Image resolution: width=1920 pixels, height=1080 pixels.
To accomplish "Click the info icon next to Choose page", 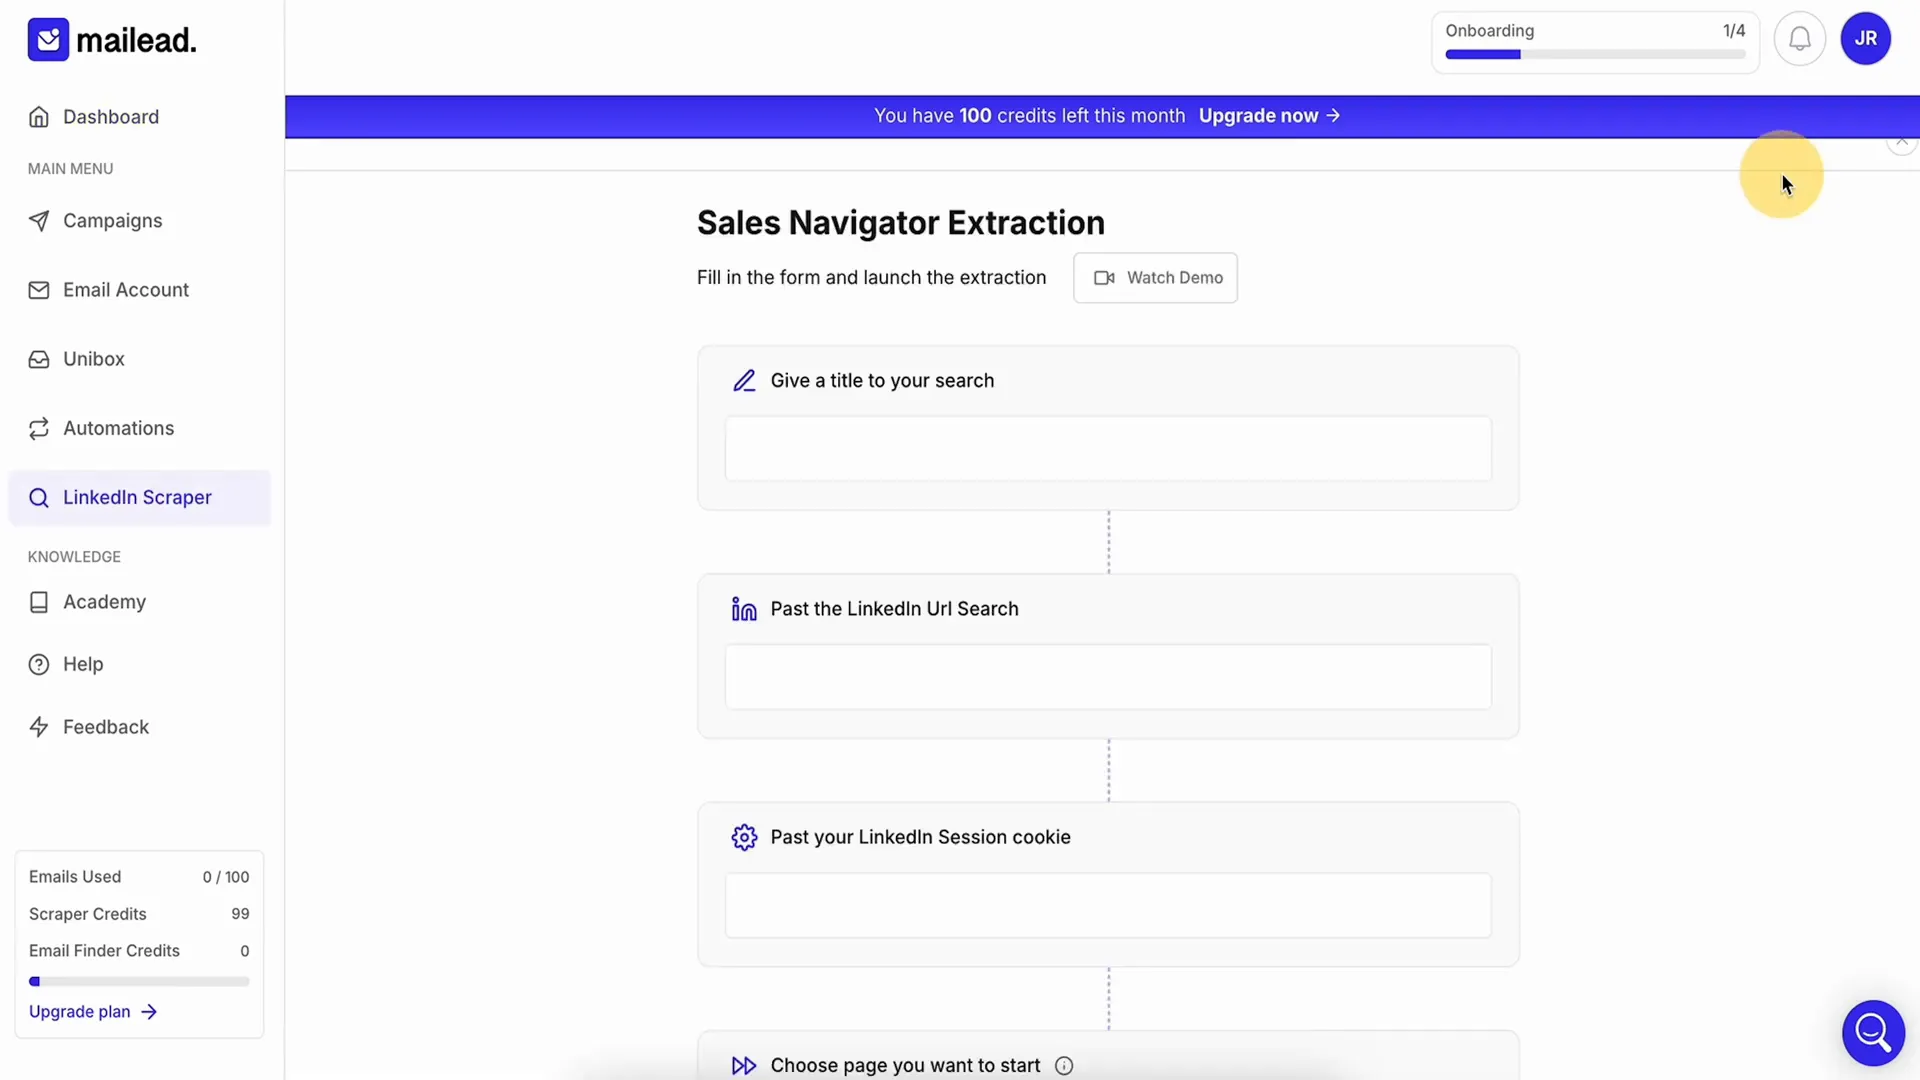I will 1064,1066.
